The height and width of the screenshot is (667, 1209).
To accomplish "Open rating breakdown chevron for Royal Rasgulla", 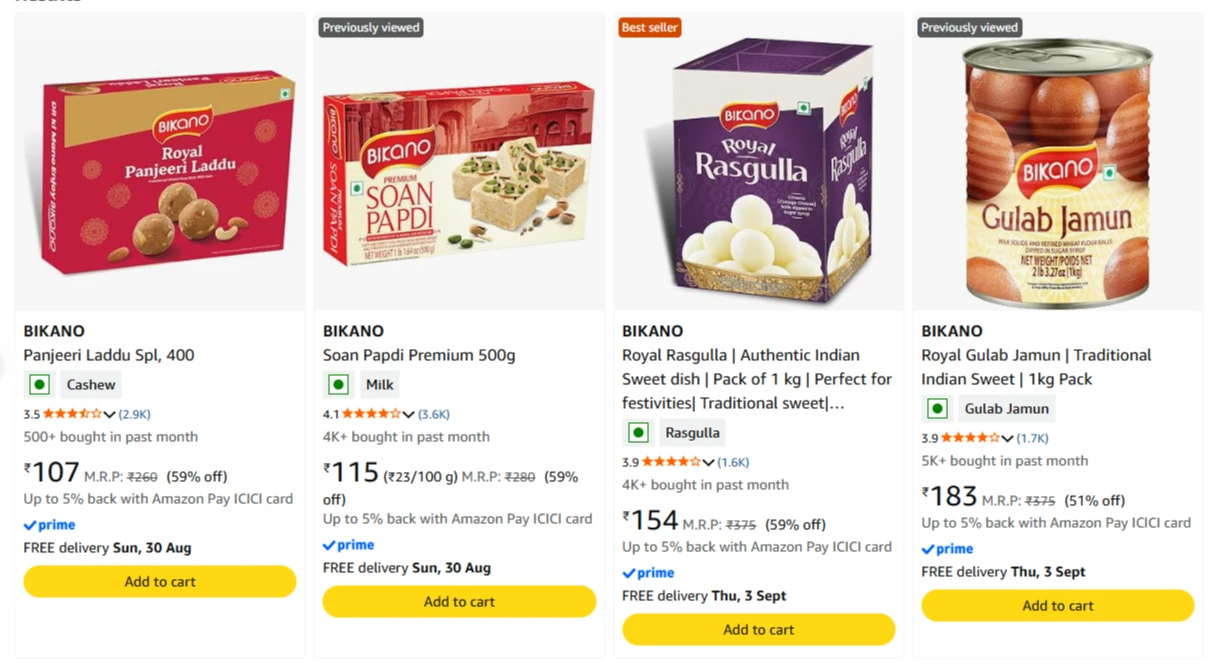I will coord(708,462).
